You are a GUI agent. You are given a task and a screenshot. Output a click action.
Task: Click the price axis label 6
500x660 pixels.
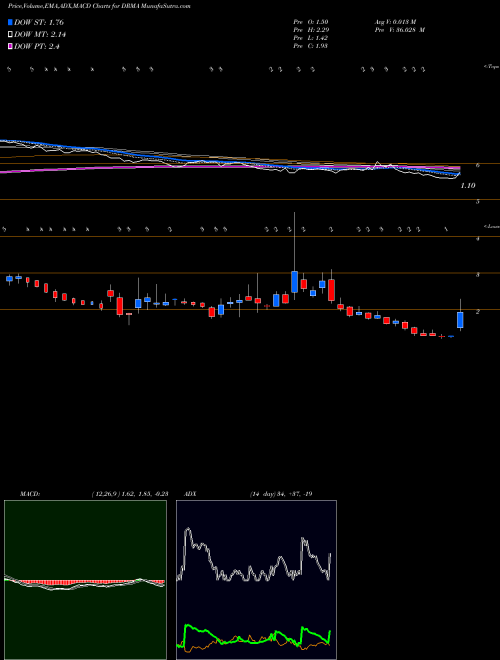pyautogui.click(x=478, y=165)
